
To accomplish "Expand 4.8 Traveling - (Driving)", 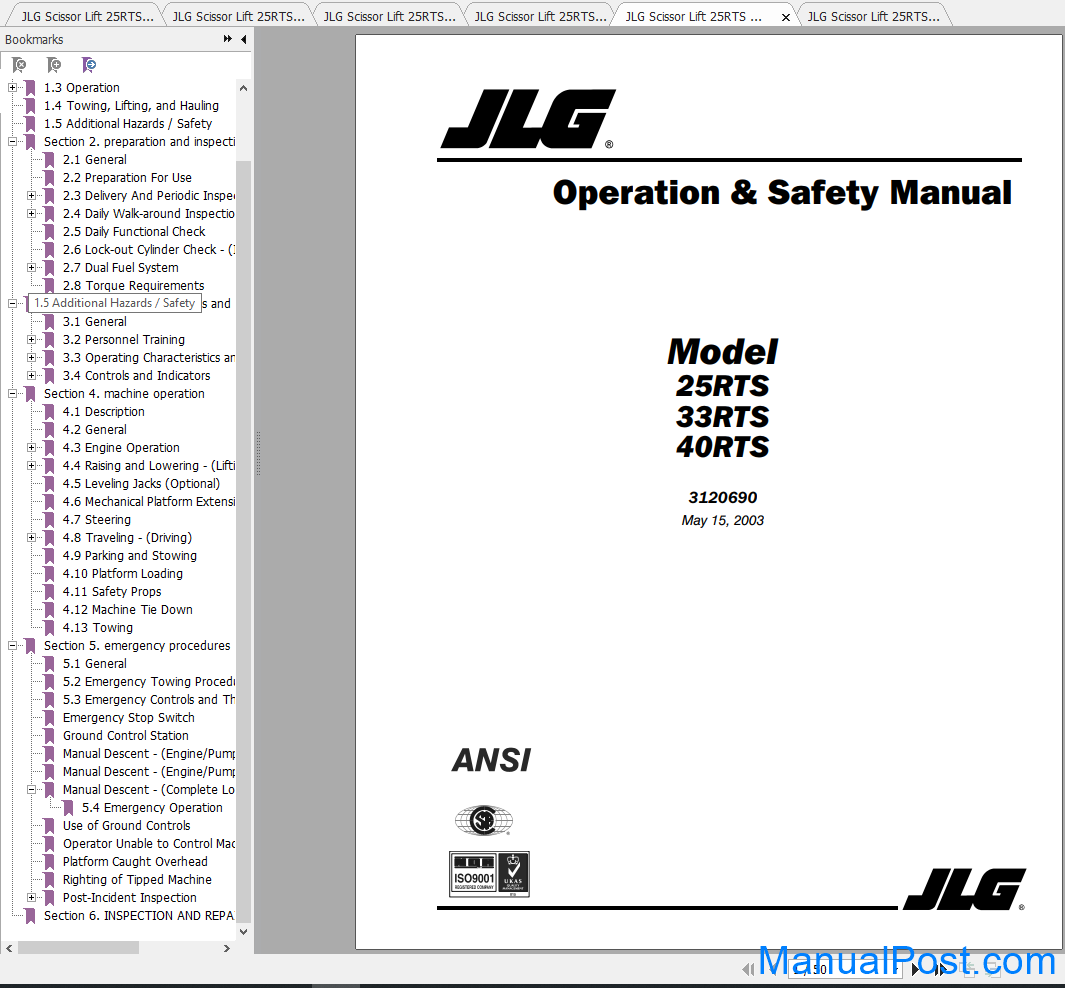I will coord(31,538).
